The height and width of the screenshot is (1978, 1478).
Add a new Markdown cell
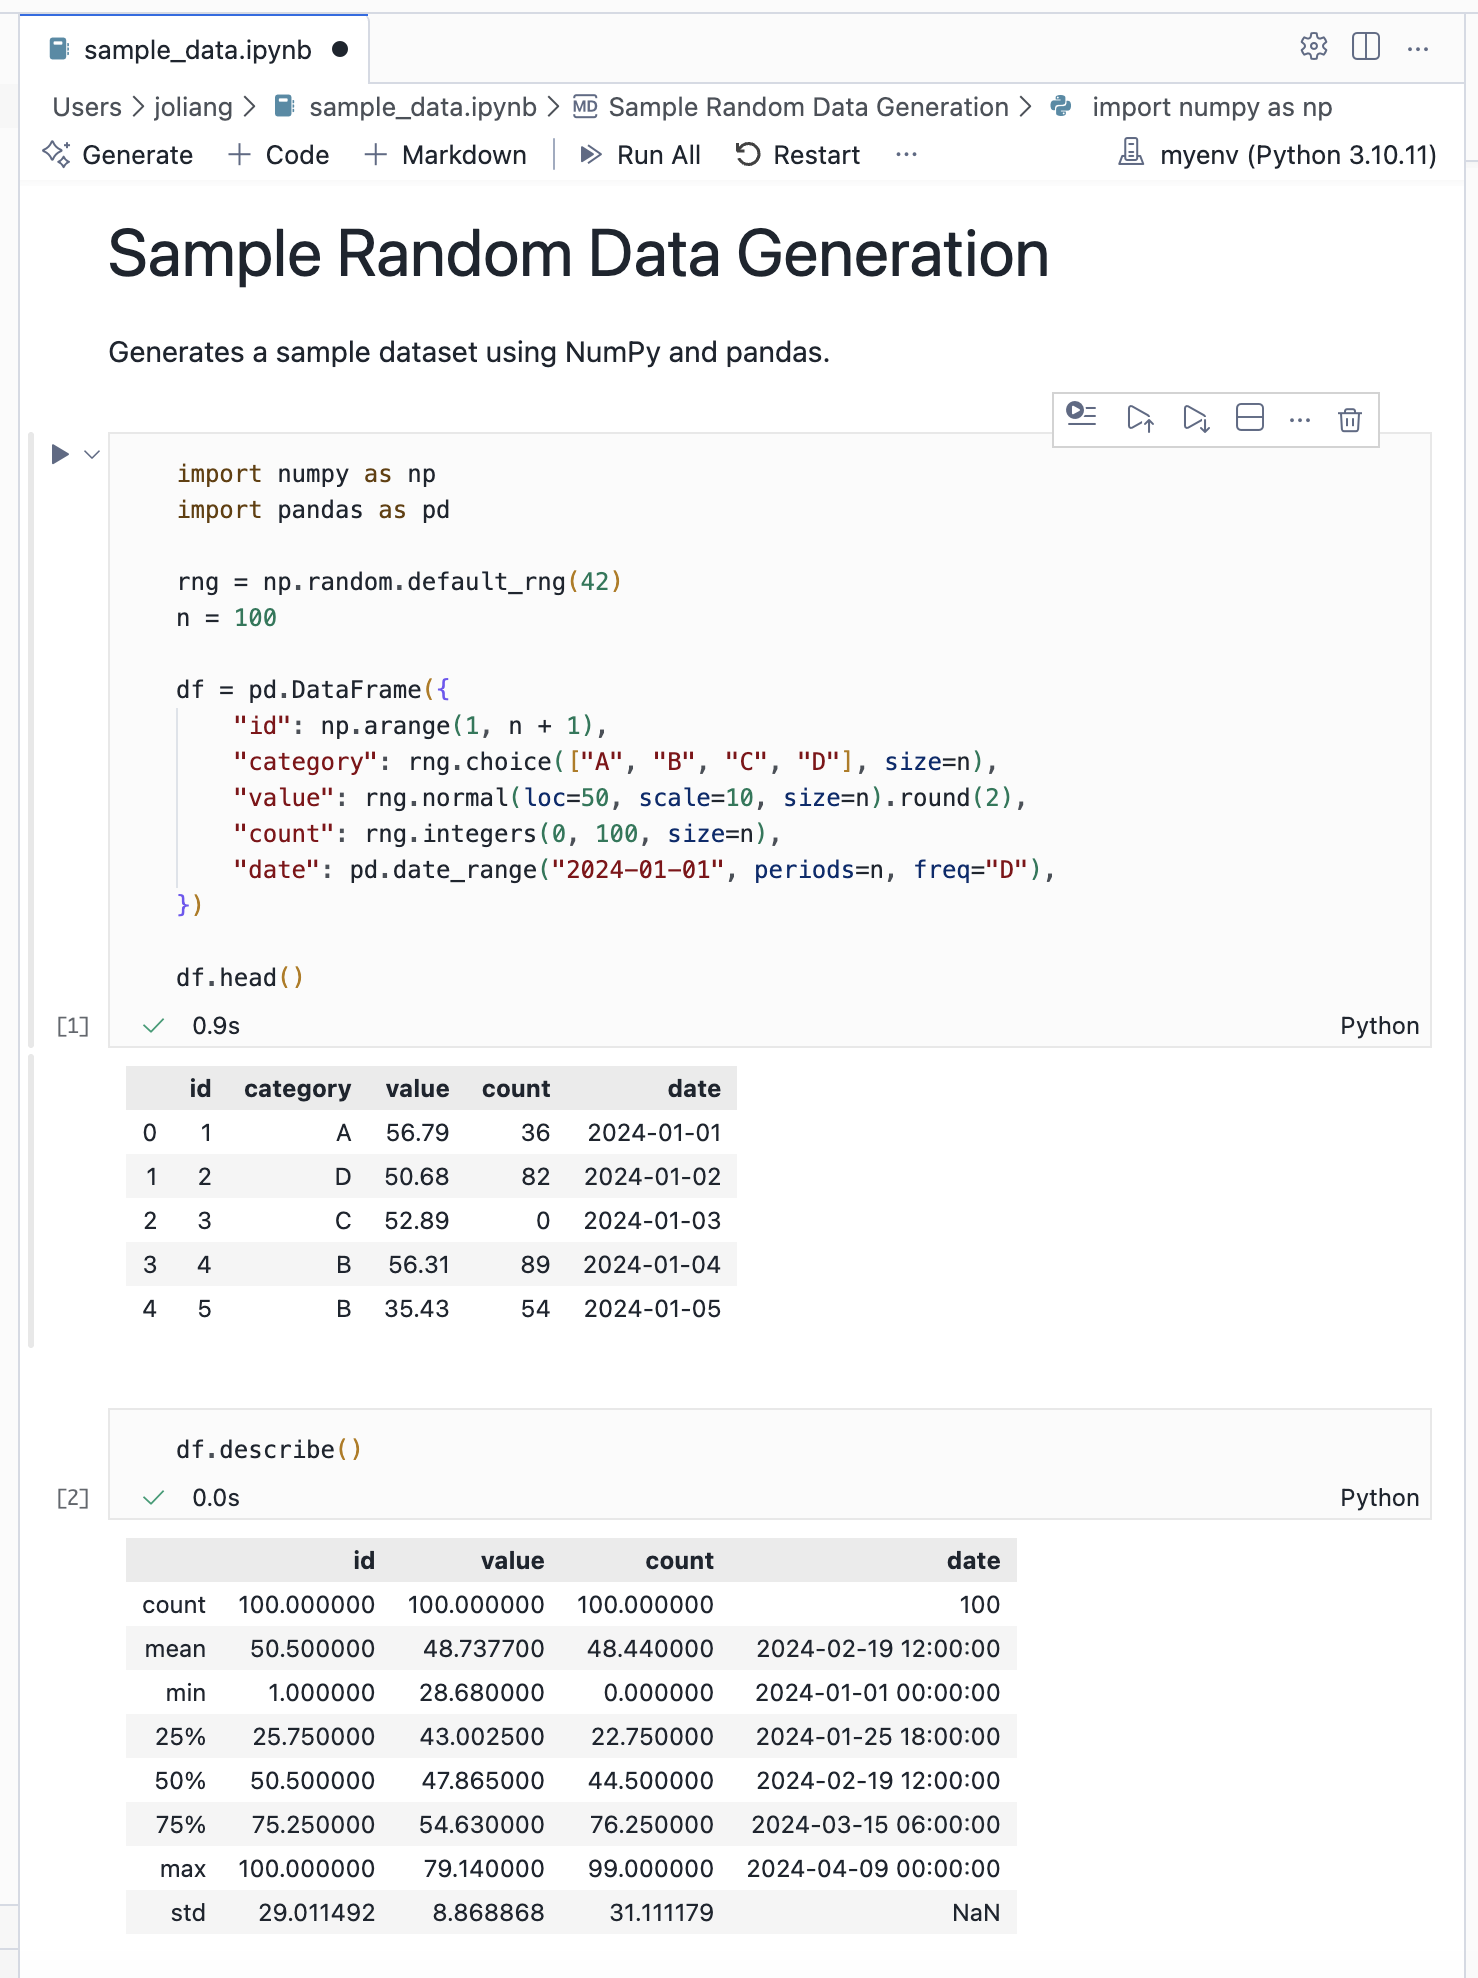(x=445, y=155)
